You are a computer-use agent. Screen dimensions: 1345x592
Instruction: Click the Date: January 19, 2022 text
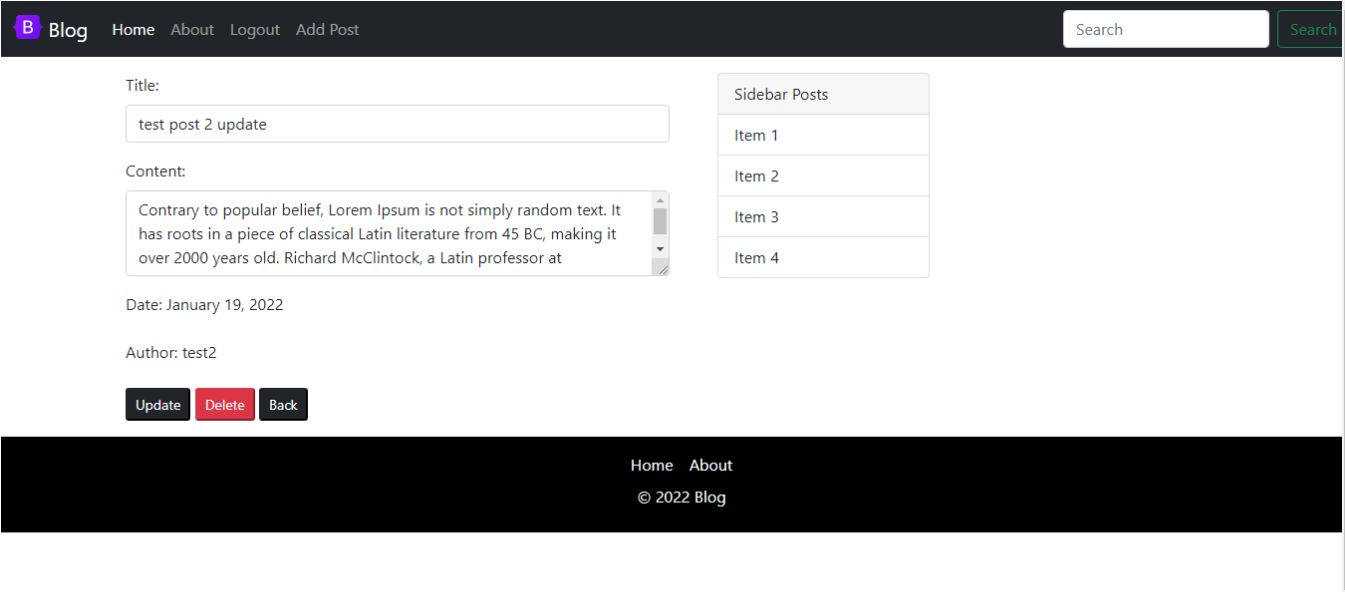205,304
